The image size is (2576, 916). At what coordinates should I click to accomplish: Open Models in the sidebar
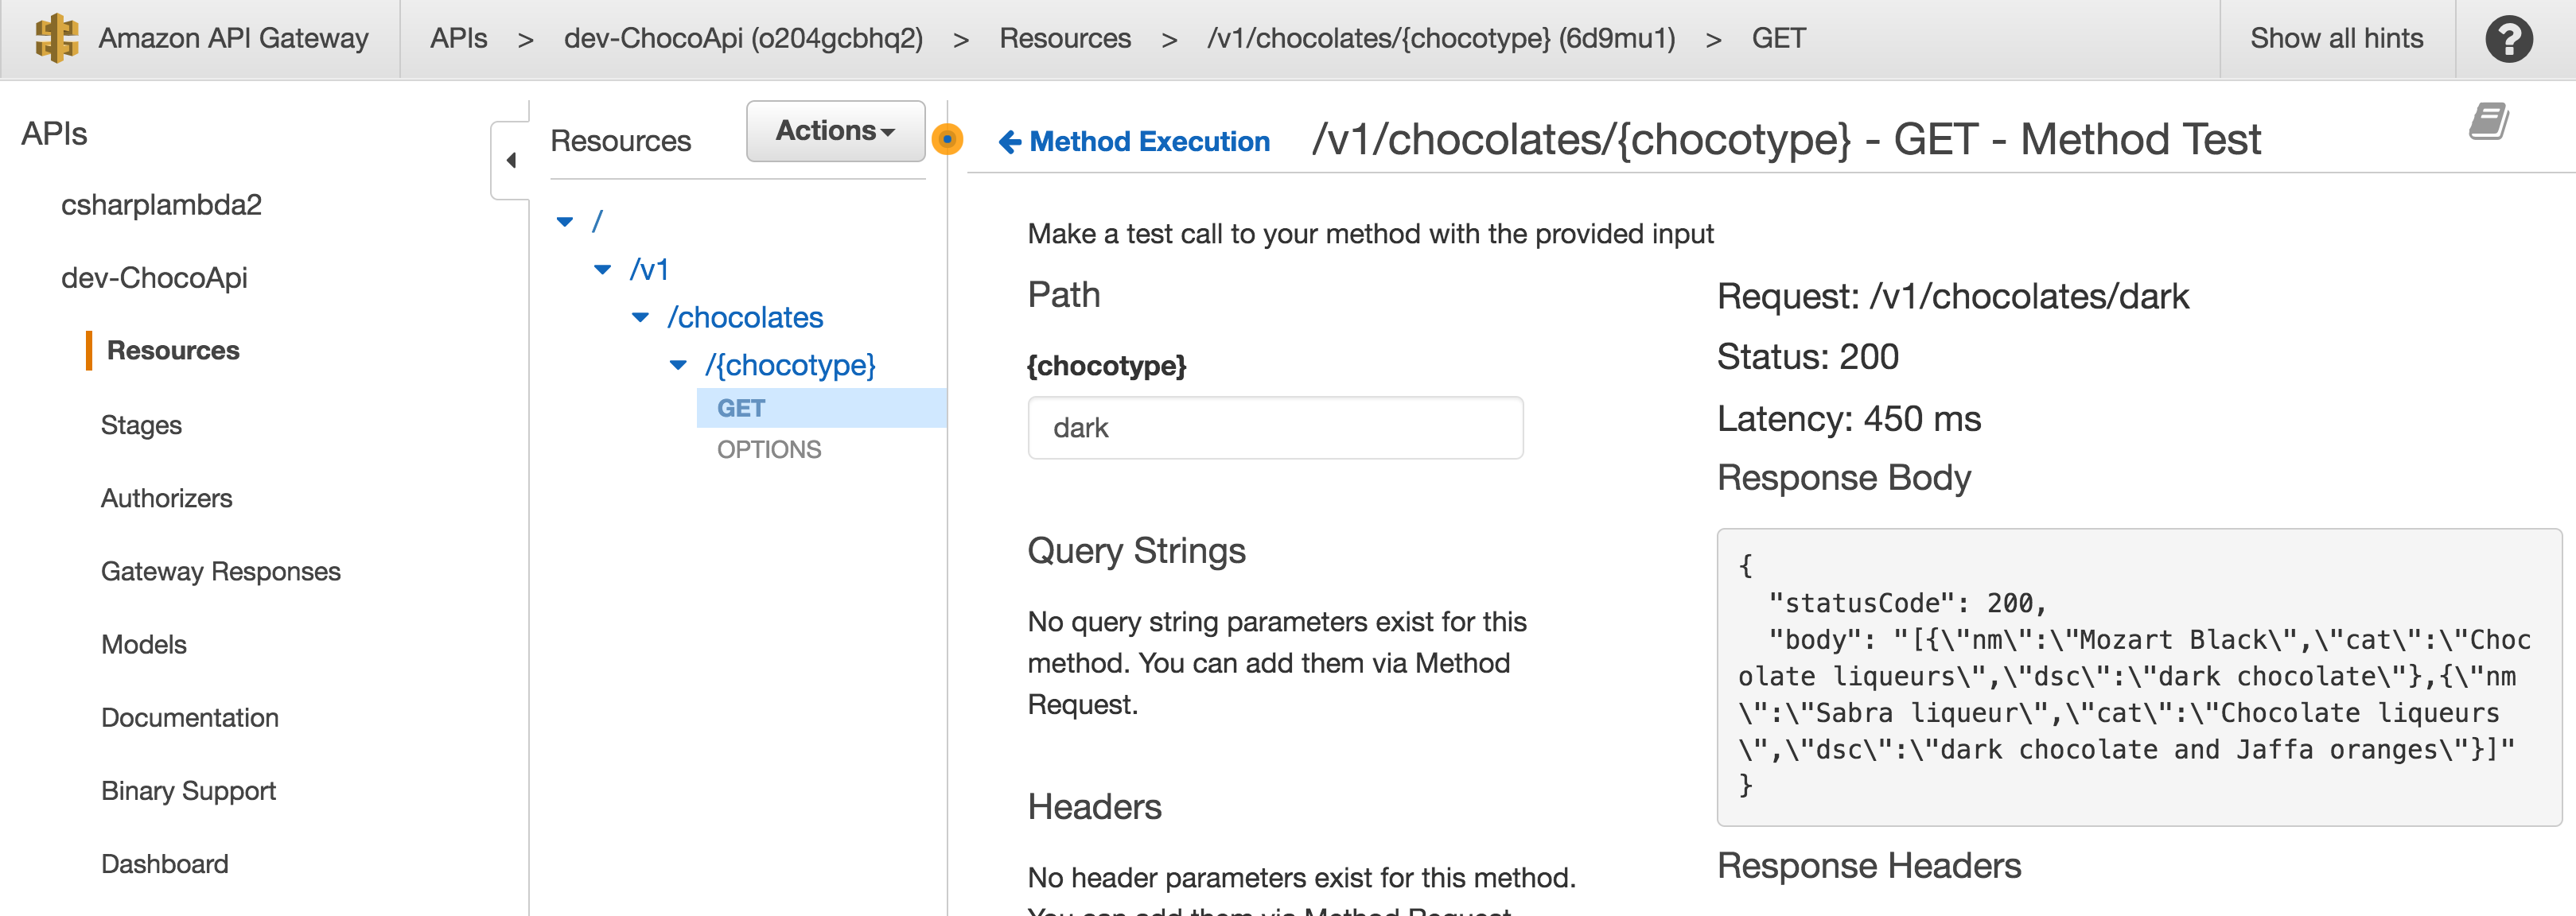[144, 644]
